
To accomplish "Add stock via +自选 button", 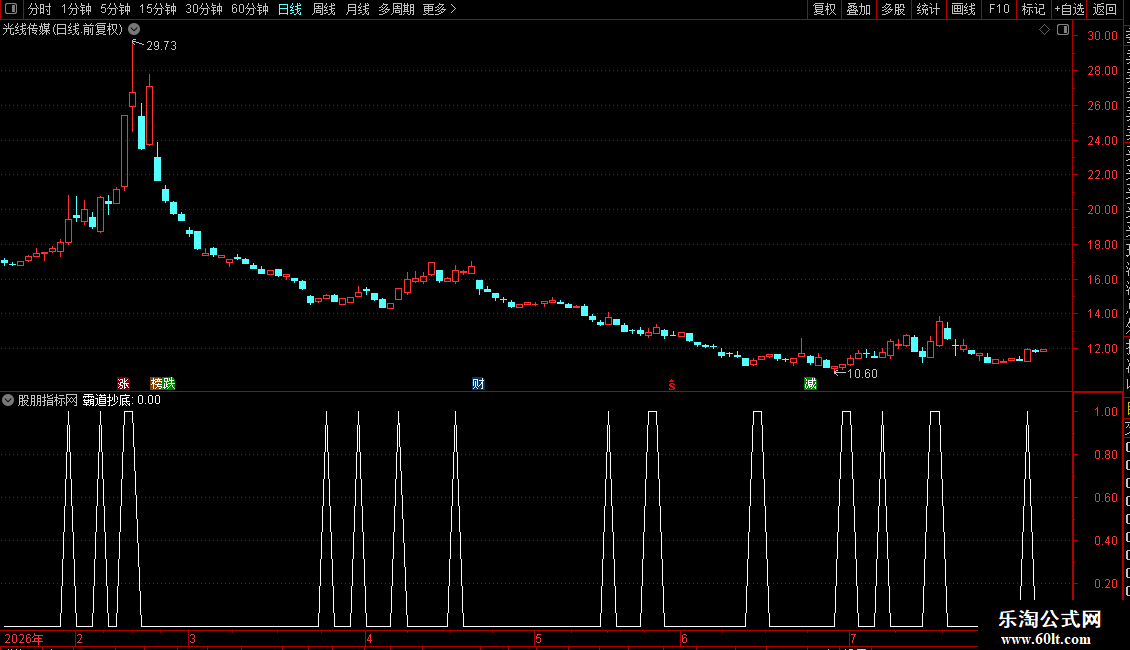I will tap(1069, 9).
